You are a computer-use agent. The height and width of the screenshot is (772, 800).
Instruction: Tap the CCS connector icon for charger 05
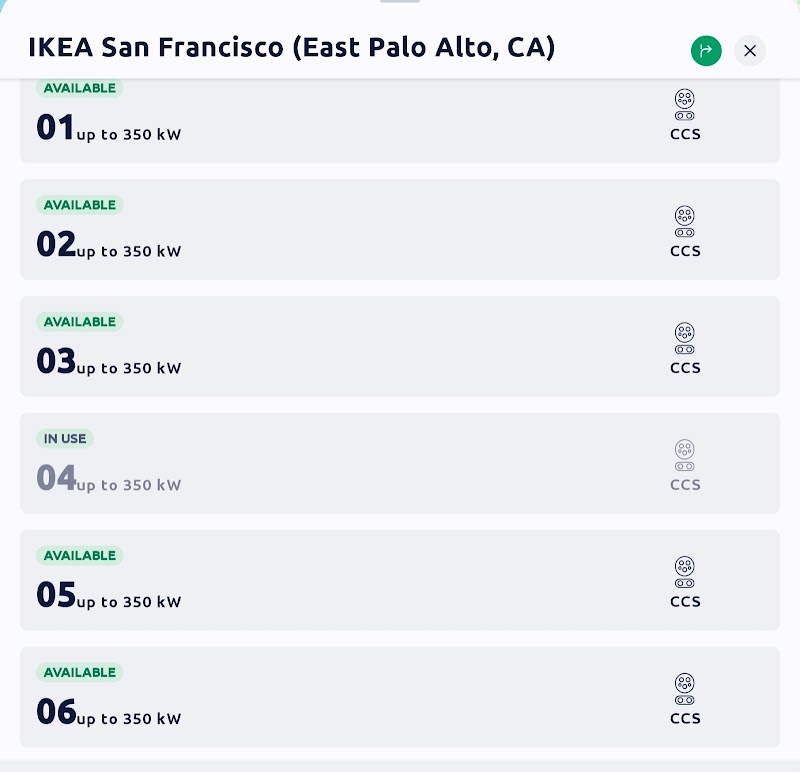coord(685,572)
